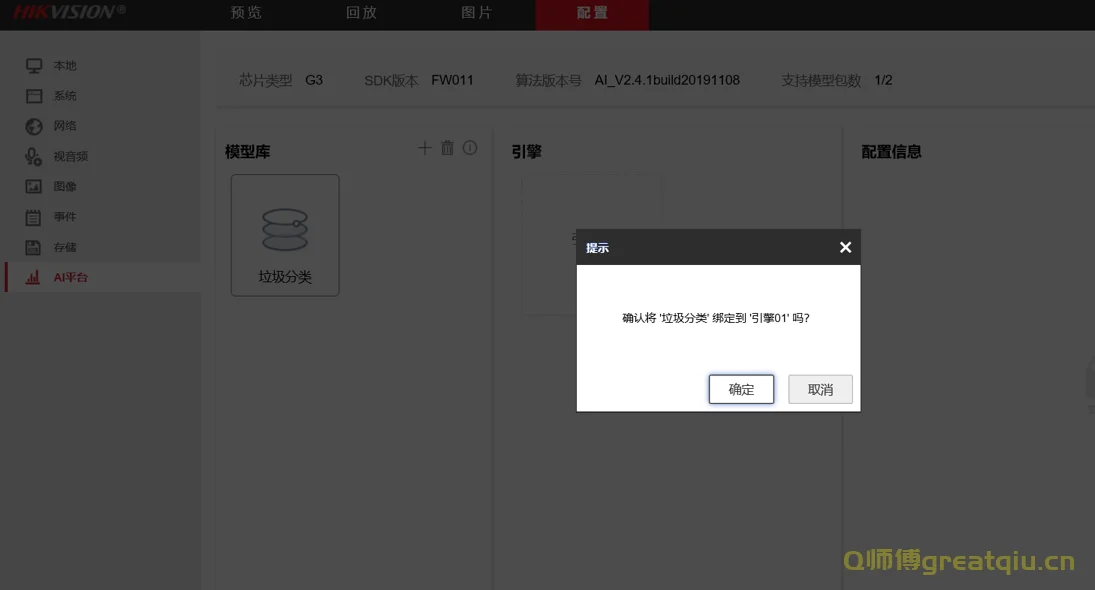Delete model using the trash icon
1095x590 pixels.
447,148
